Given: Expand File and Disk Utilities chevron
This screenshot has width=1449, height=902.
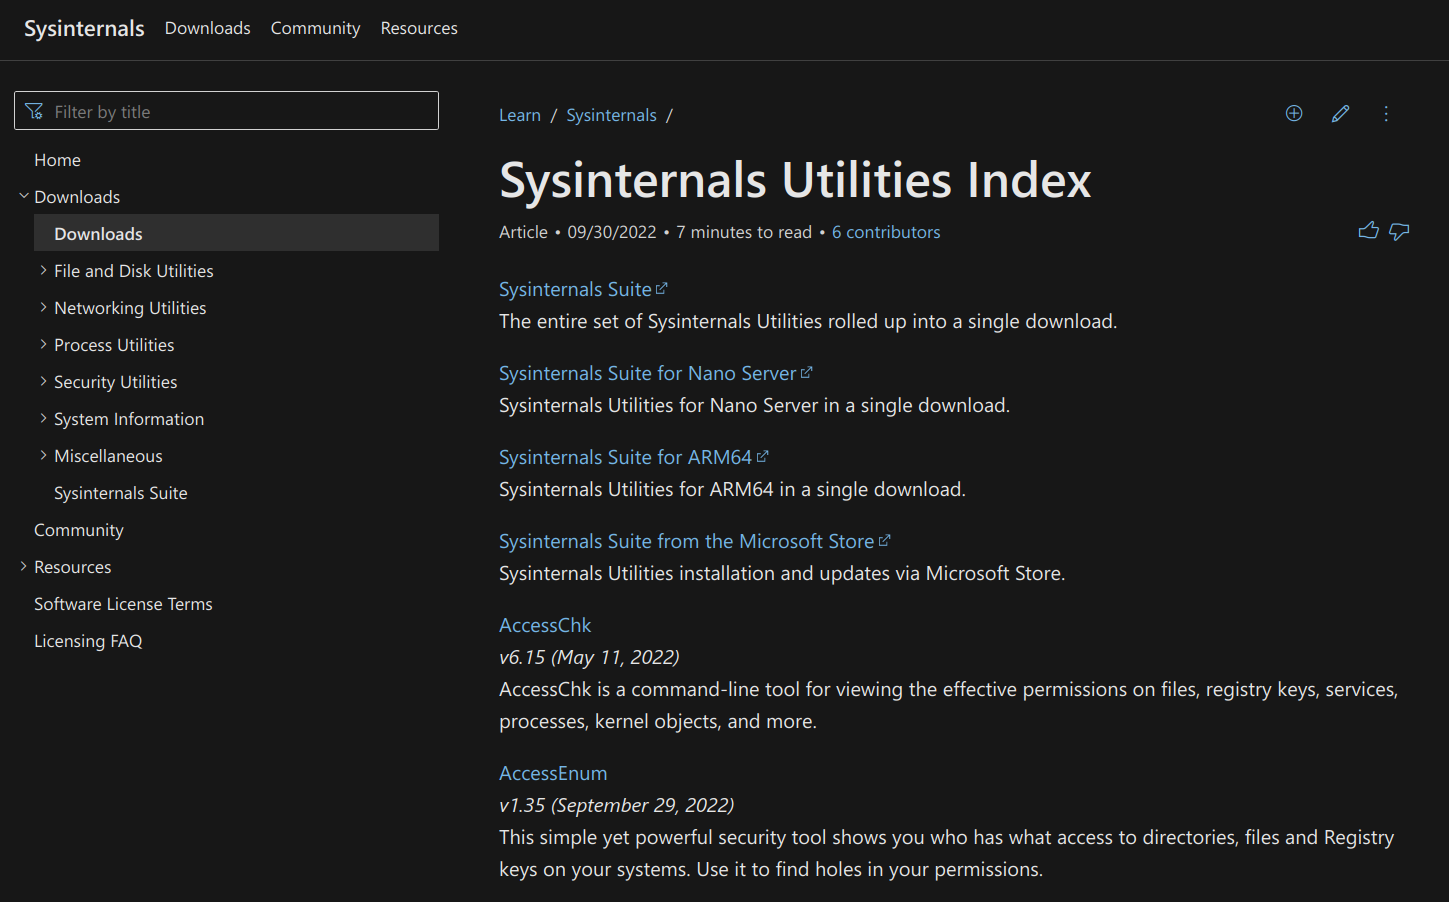Looking at the screenshot, I should (x=43, y=270).
